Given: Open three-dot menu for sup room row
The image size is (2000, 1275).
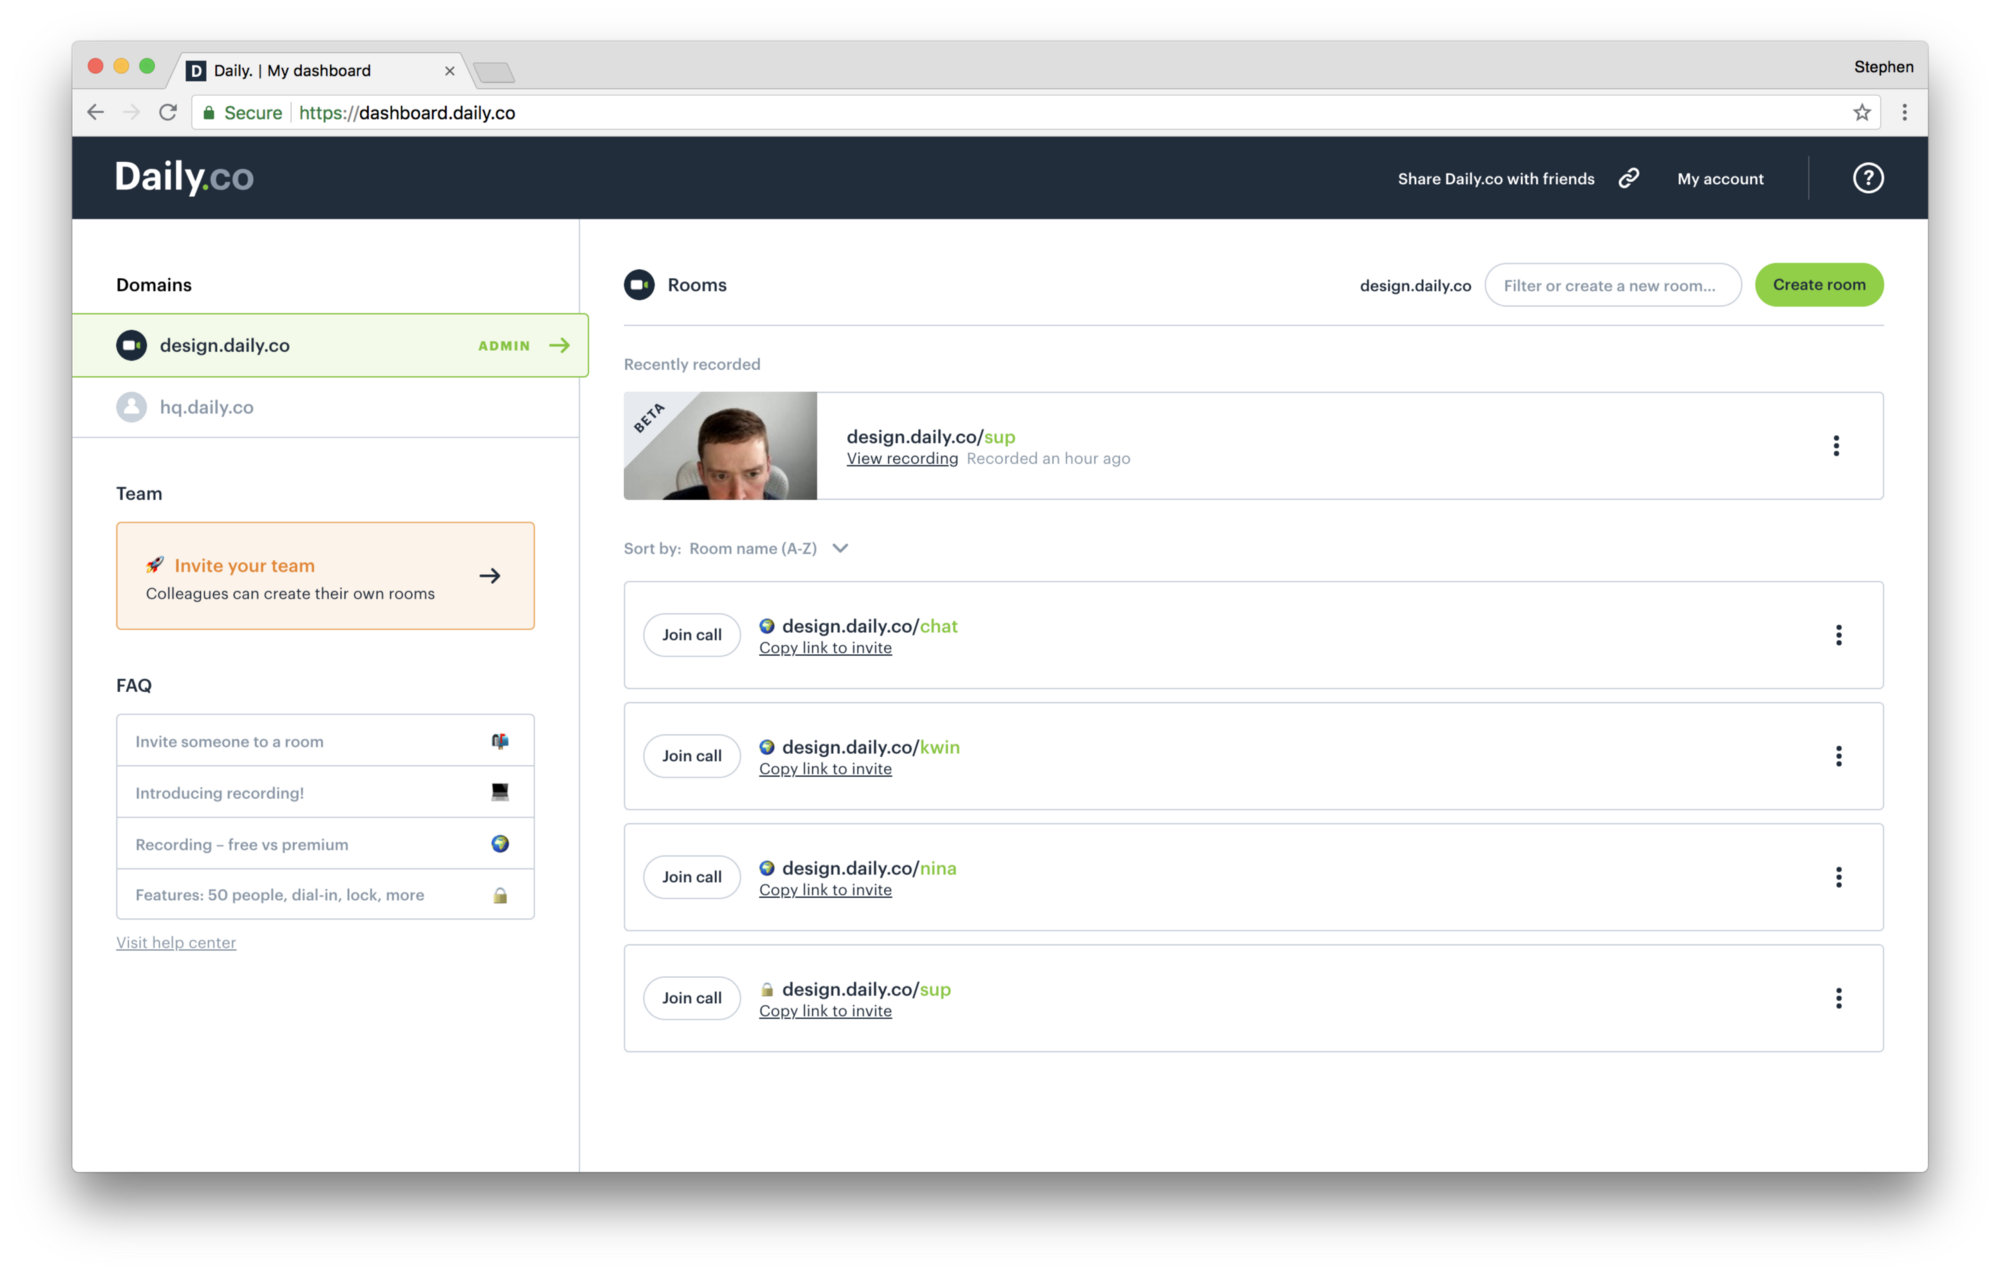Looking at the screenshot, I should tap(1838, 998).
